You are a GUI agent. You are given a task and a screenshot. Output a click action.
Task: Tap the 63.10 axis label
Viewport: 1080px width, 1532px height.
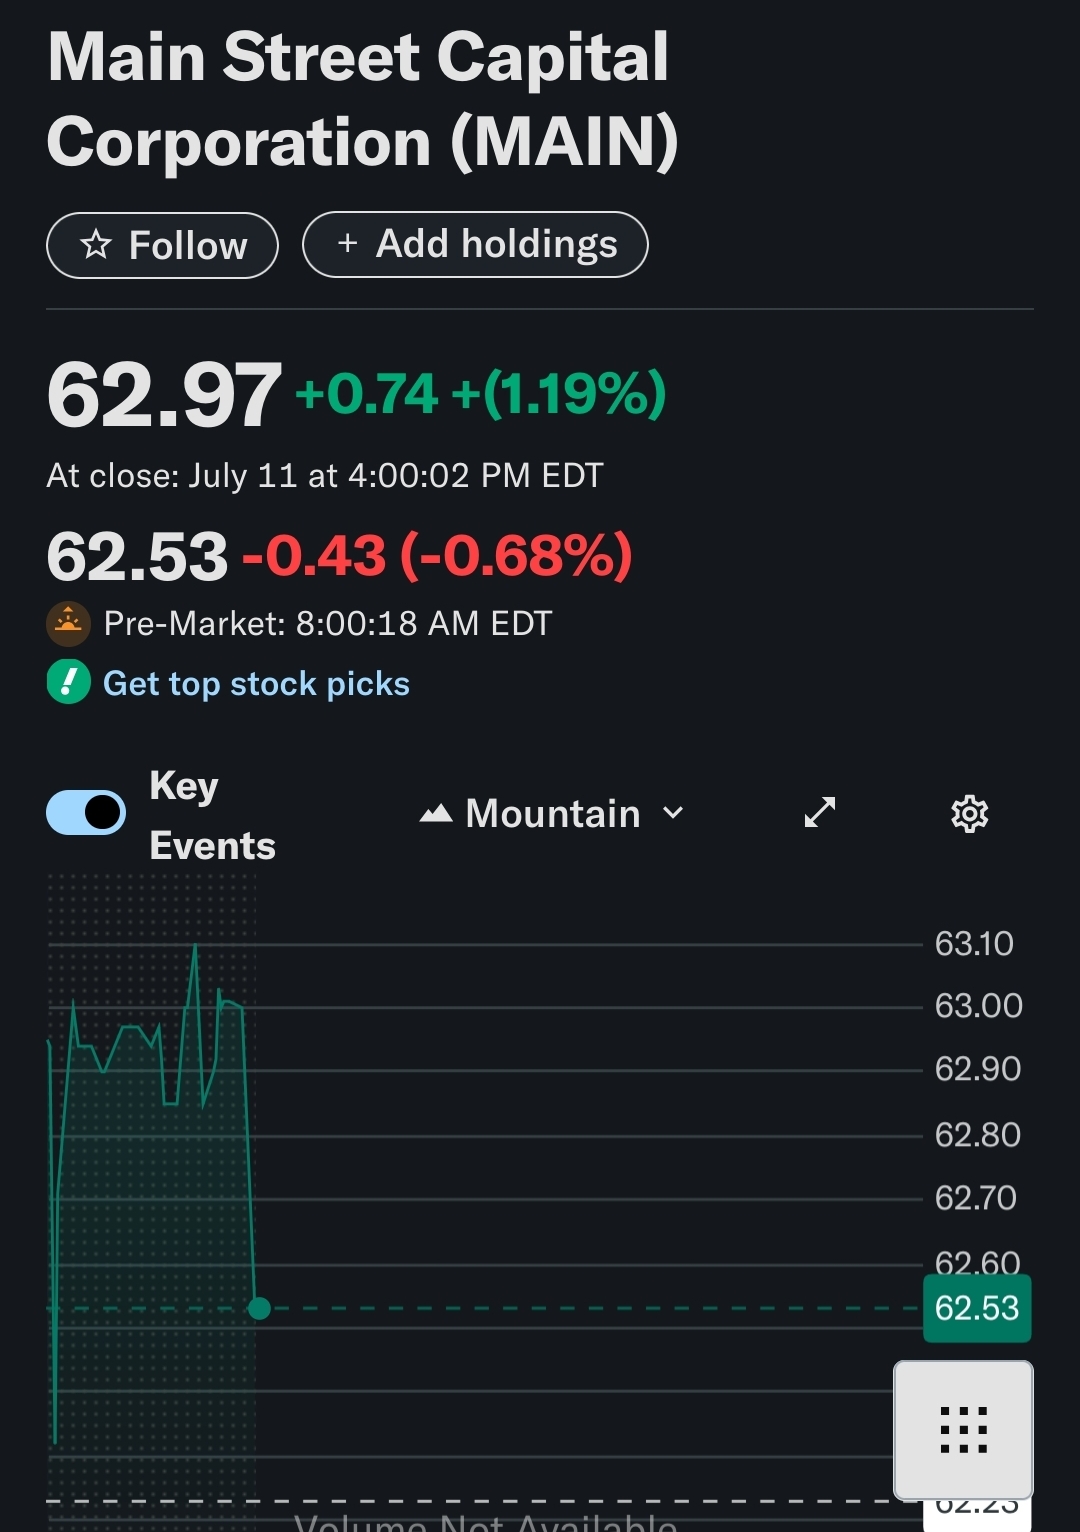click(x=975, y=944)
